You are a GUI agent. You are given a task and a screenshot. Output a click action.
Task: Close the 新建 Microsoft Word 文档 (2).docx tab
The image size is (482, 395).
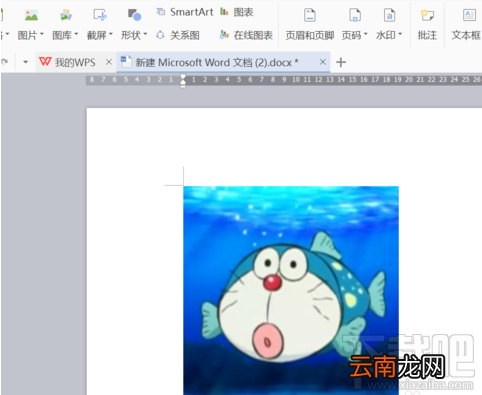pyautogui.click(x=322, y=62)
